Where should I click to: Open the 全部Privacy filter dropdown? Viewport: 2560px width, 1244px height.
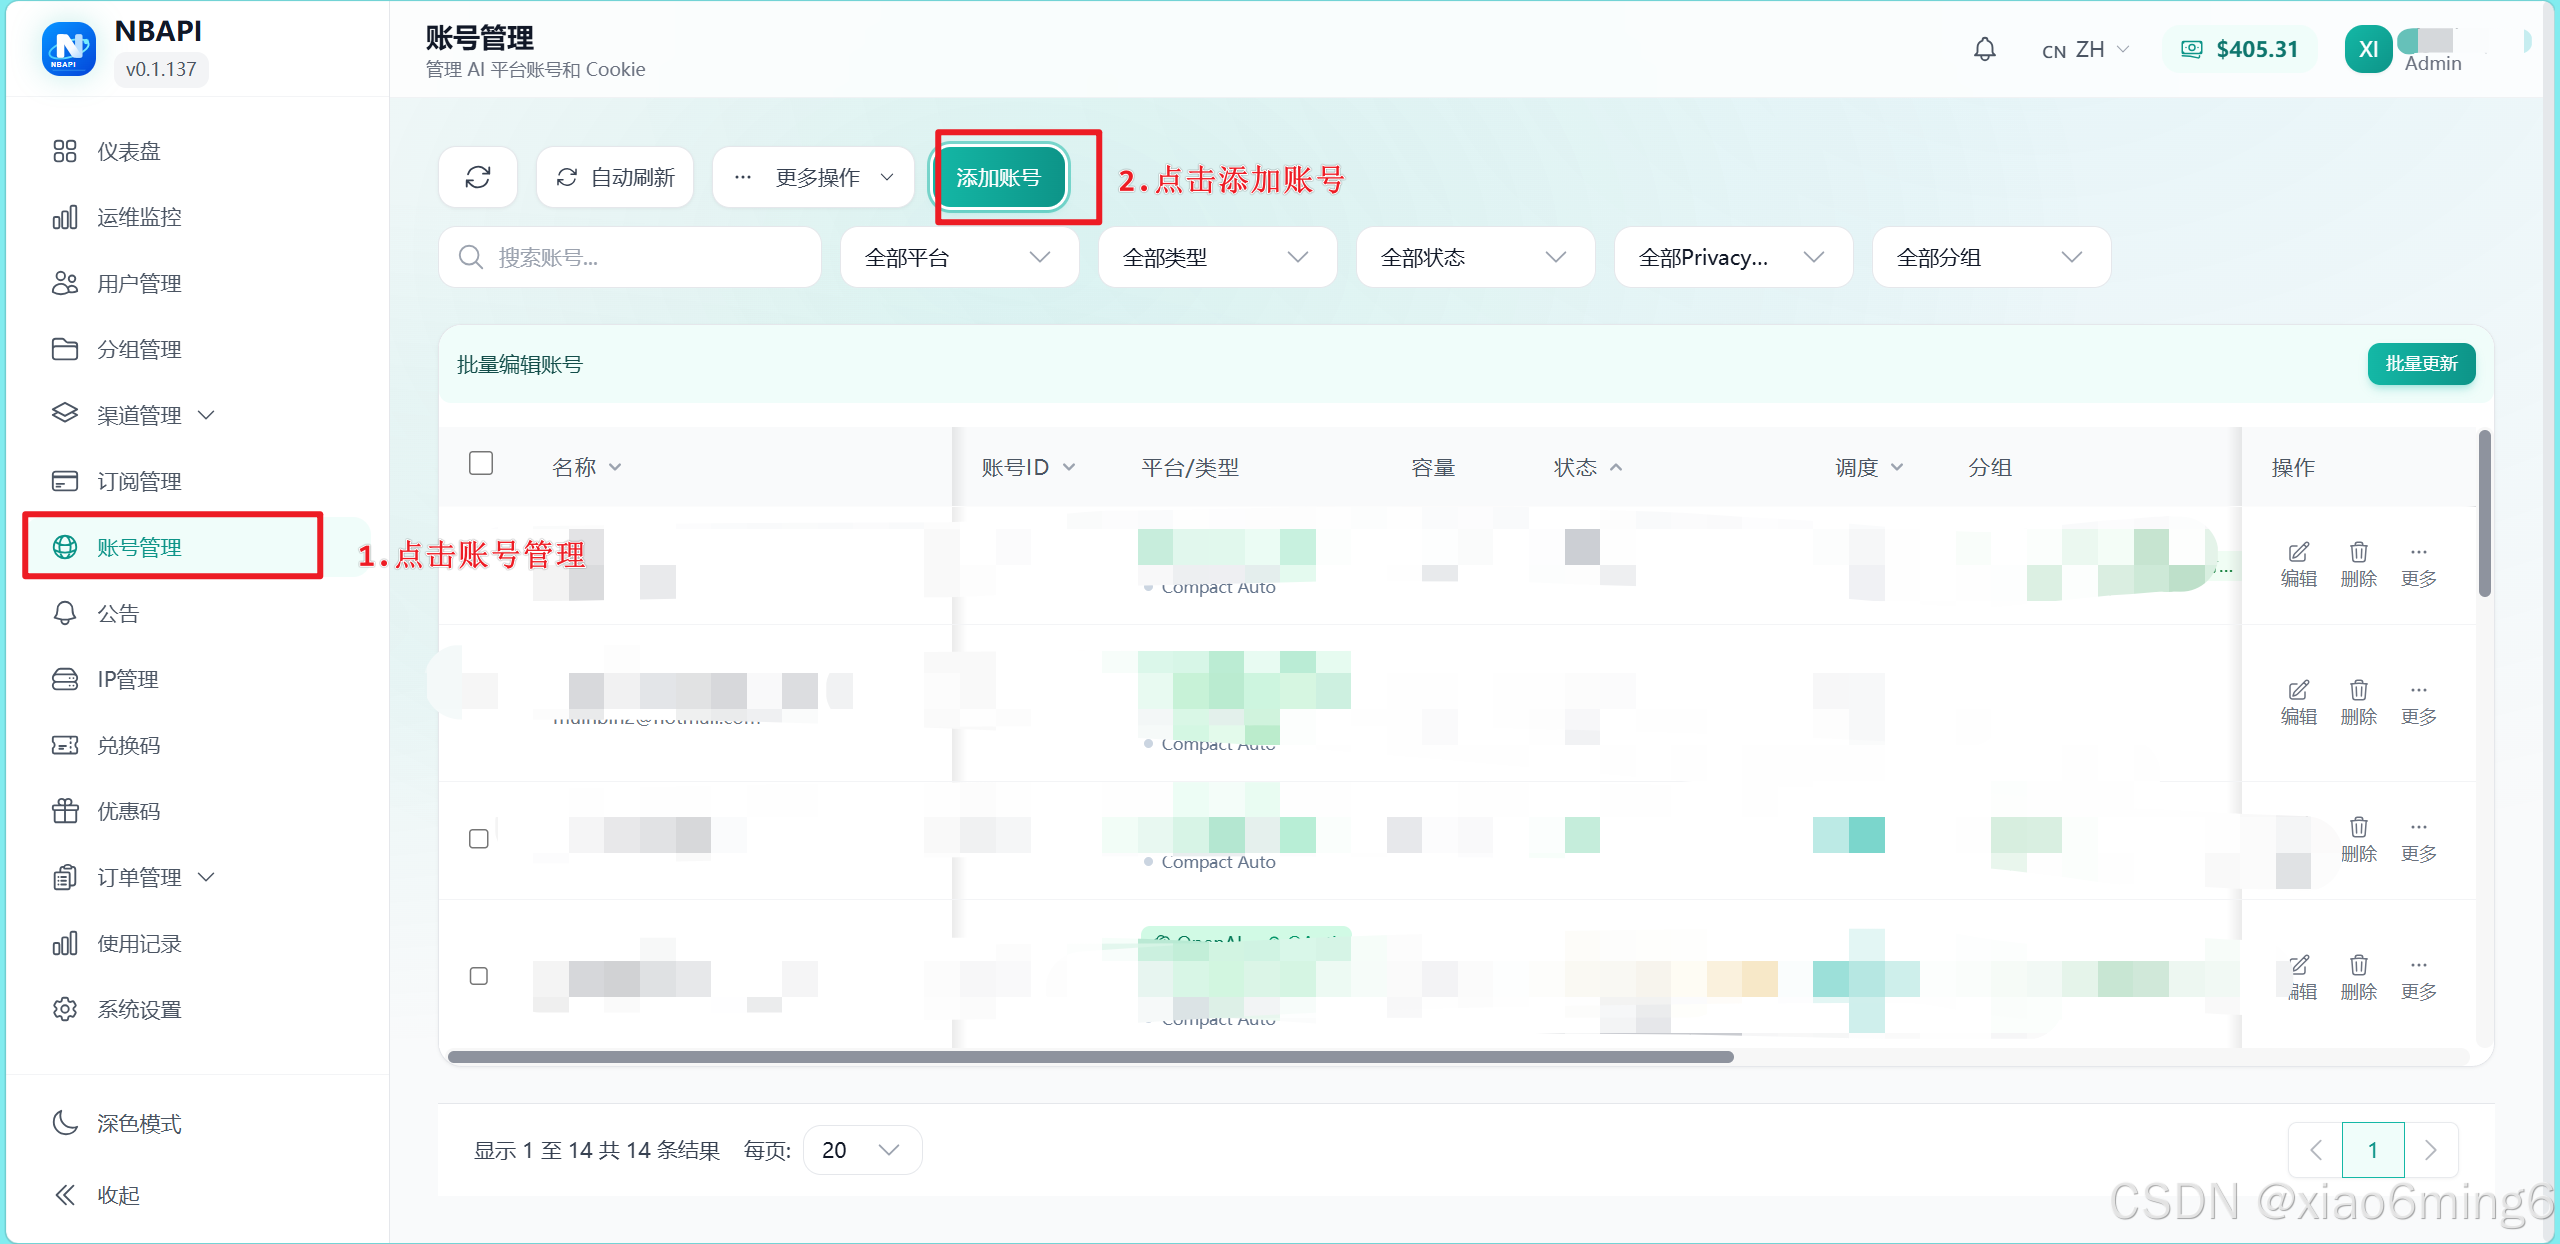[x=1733, y=257]
